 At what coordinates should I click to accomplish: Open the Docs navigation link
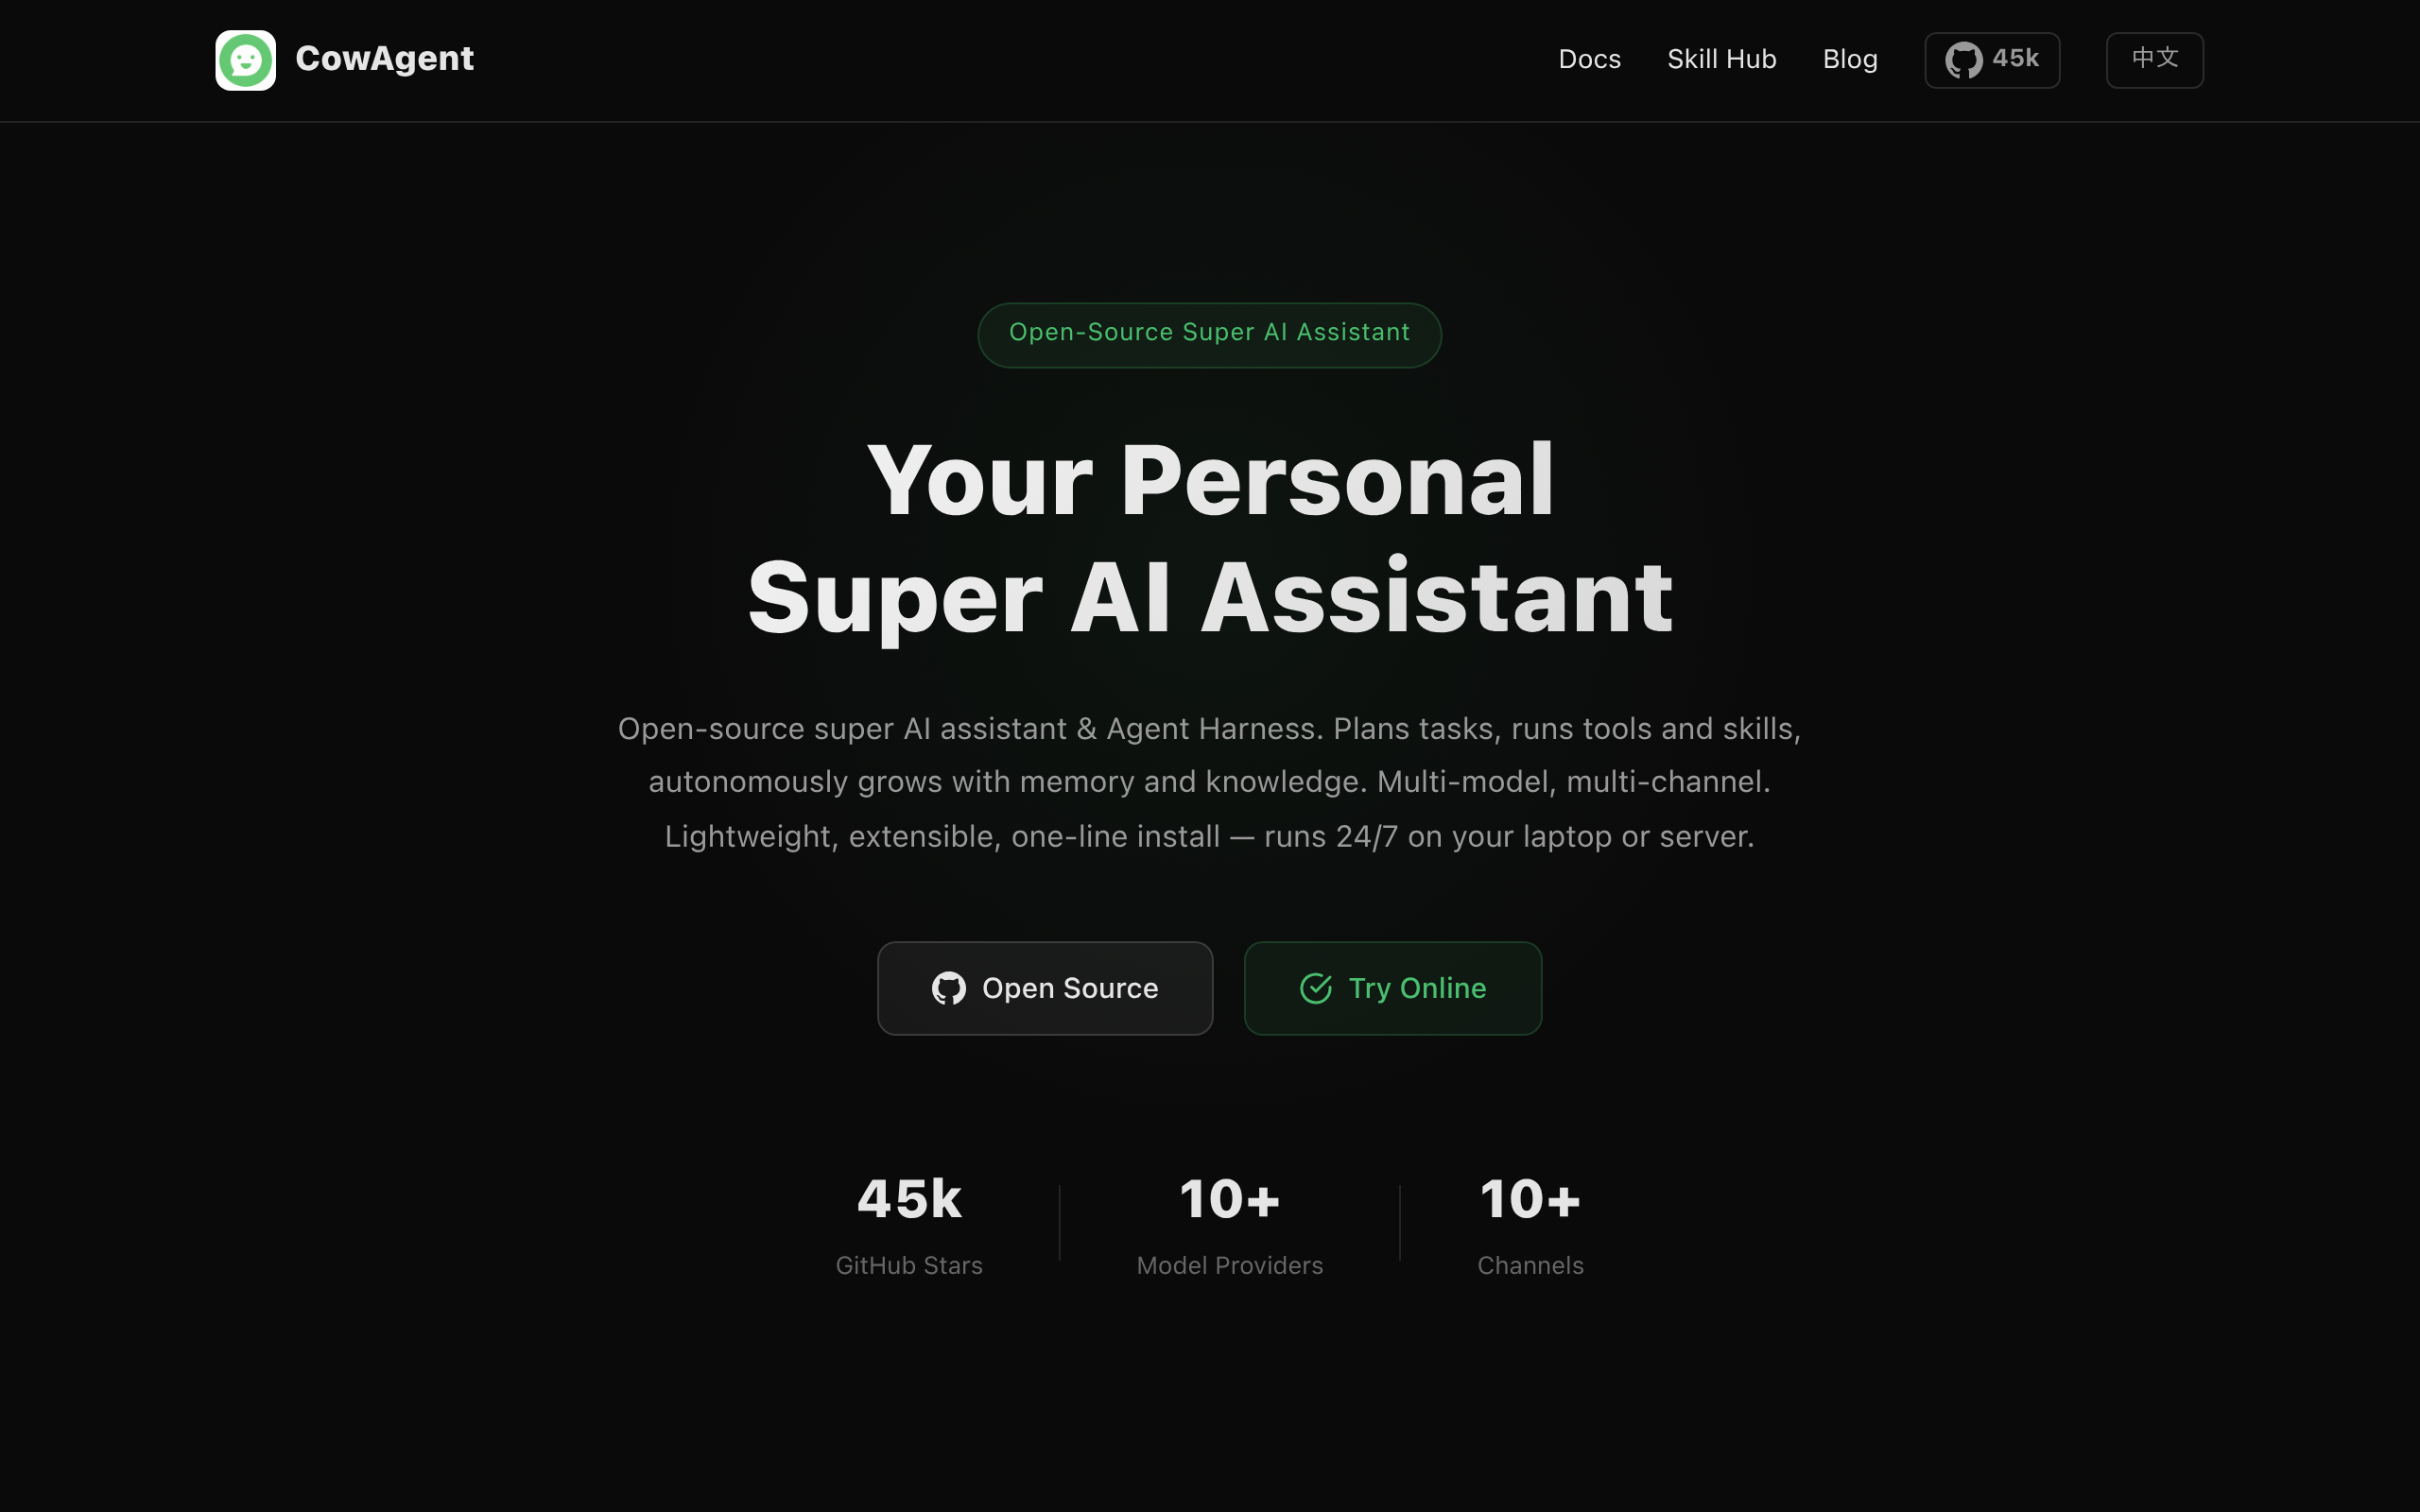click(x=1589, y=60)
